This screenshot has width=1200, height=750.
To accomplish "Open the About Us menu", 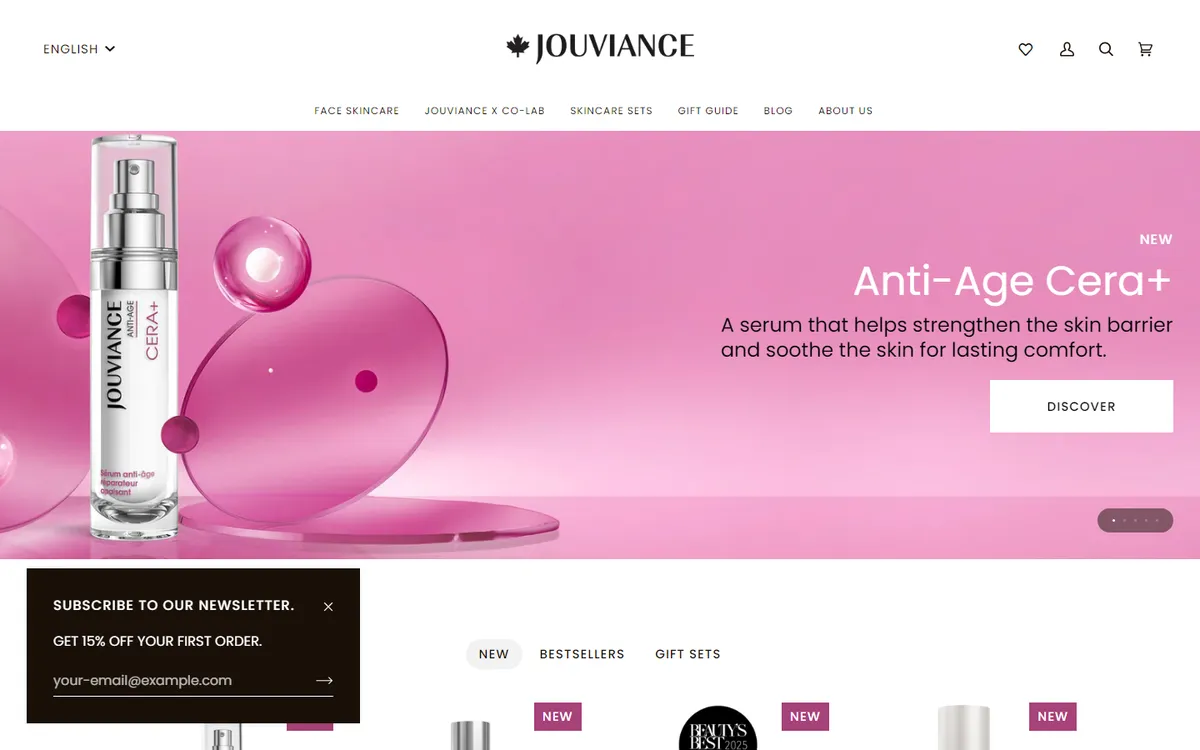I will [845, 111].
